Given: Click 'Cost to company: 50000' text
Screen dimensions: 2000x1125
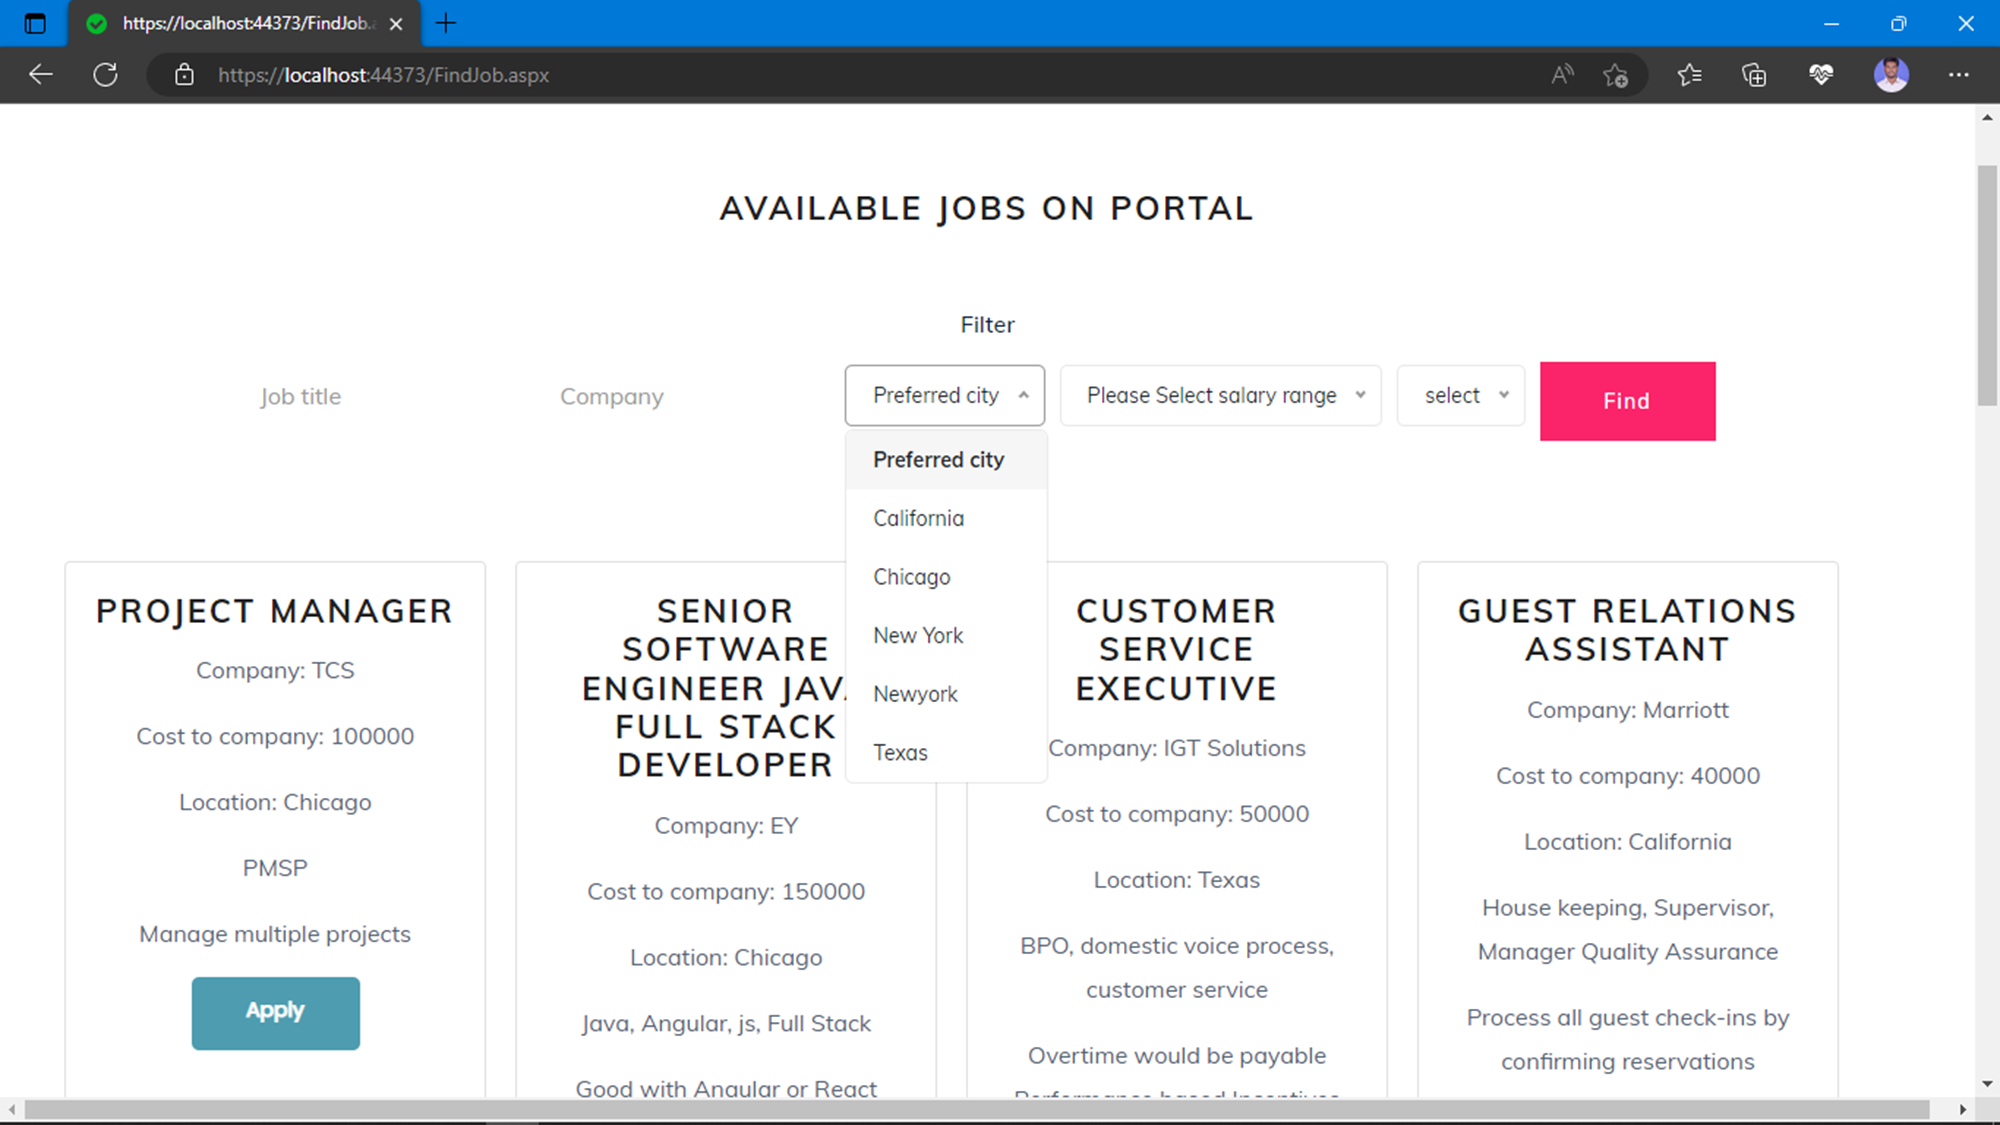Looking at the screenshot, I should click(1176, 815).
